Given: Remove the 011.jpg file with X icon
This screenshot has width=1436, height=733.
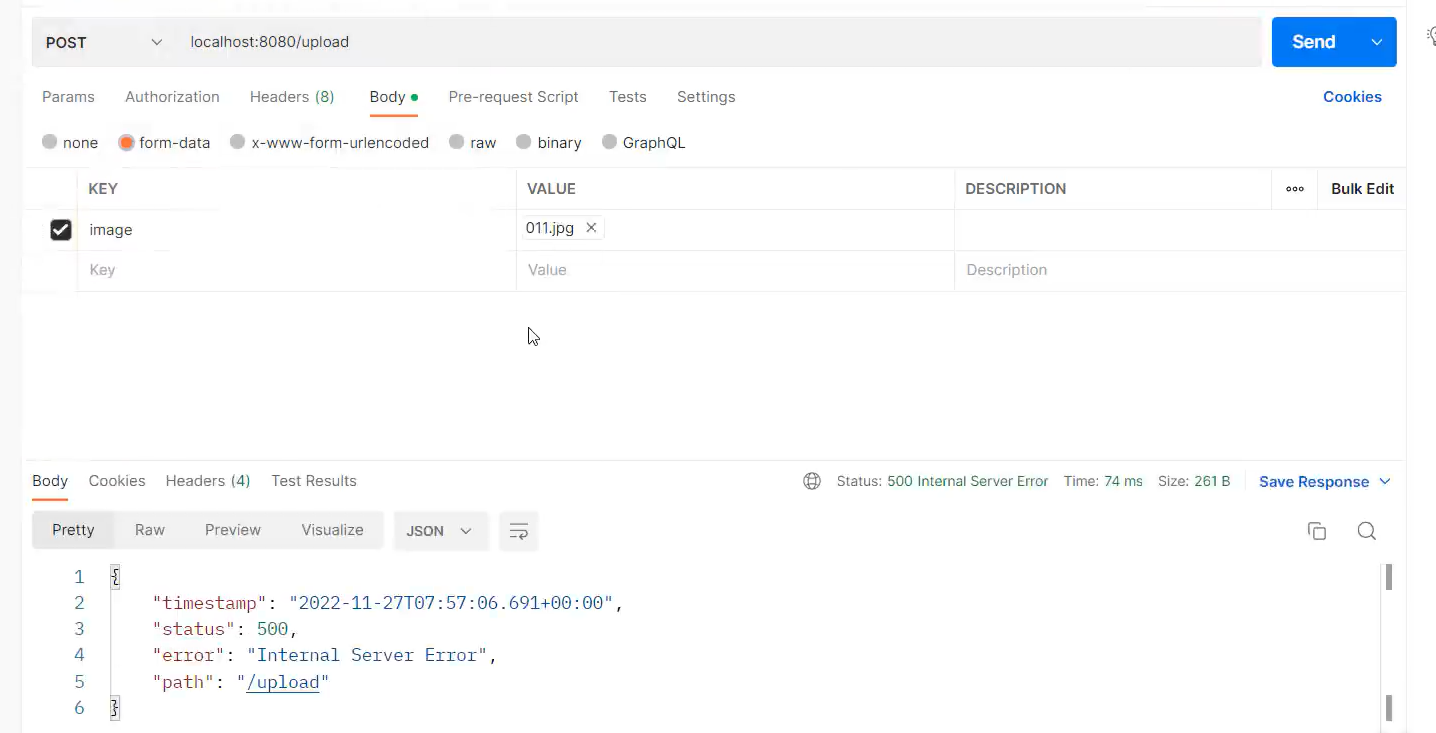Looking at the screenshot, I should (591, 228).
